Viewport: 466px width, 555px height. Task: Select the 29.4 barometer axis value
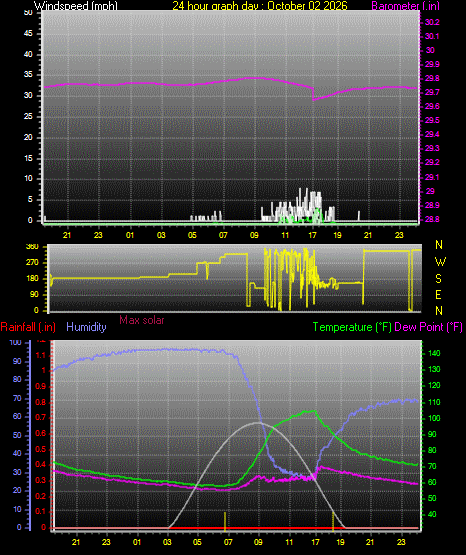(x=432, y=135)
